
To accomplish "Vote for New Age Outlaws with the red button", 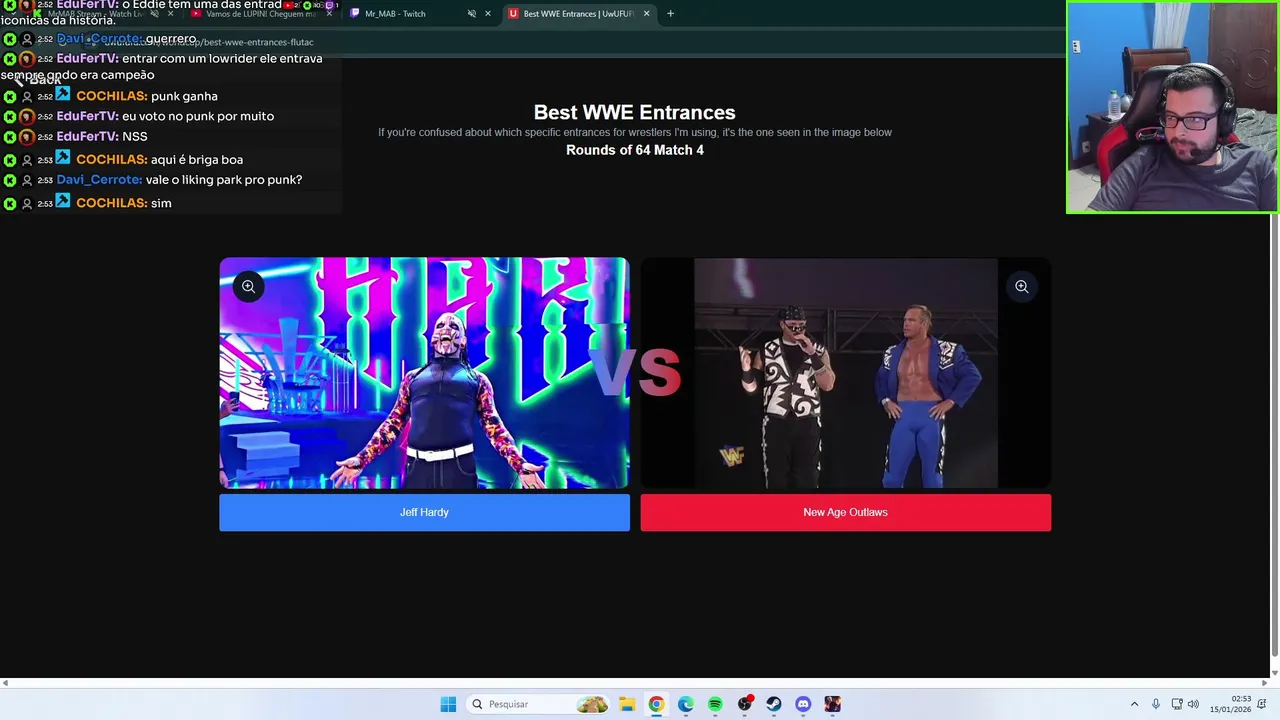I will pyautogui.click(x=845, y=512).
